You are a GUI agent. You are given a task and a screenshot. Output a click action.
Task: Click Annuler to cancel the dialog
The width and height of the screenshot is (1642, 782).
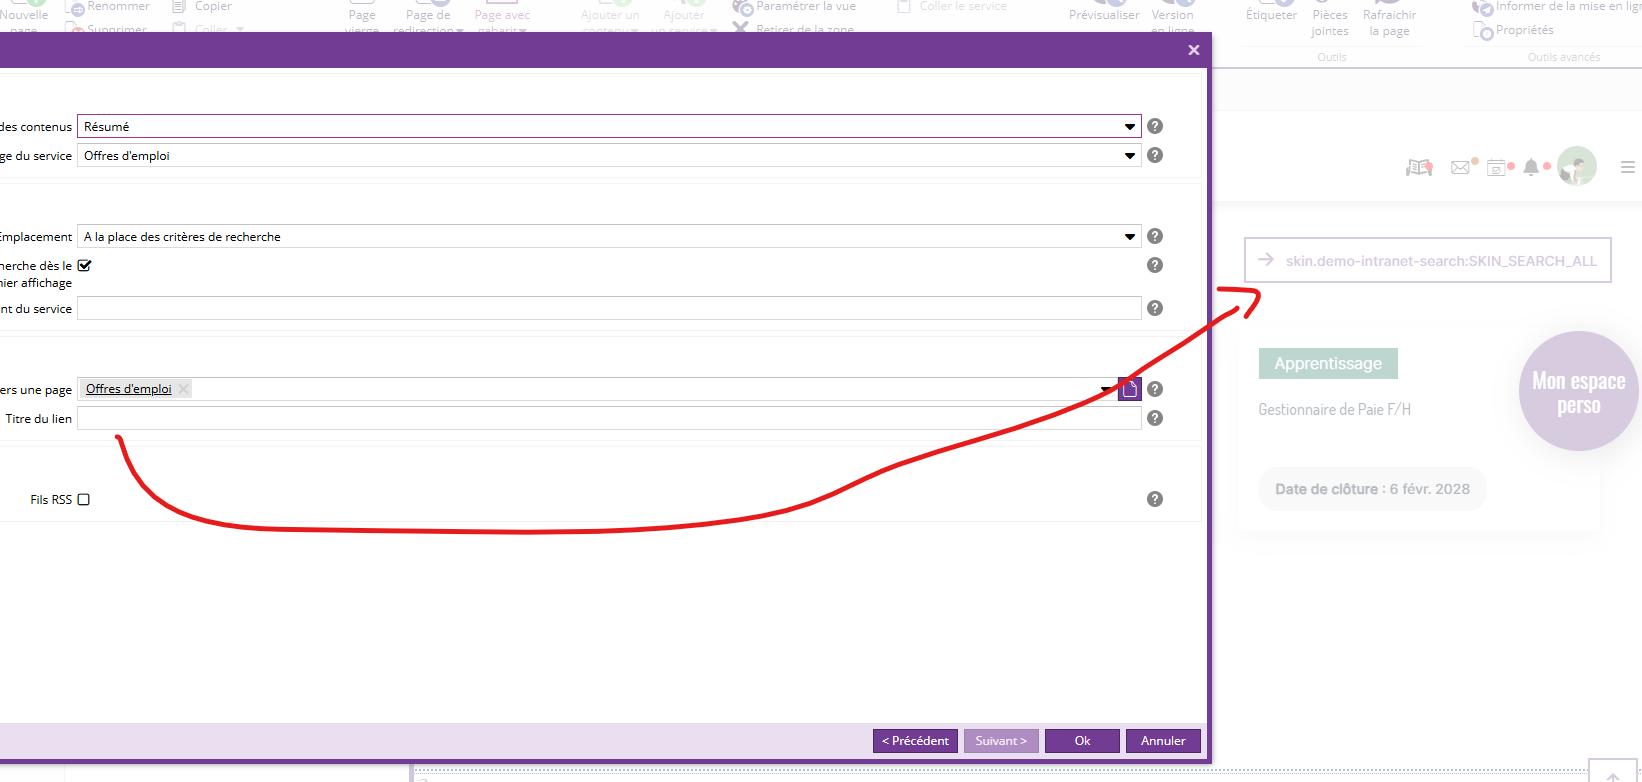(1163, 741)
